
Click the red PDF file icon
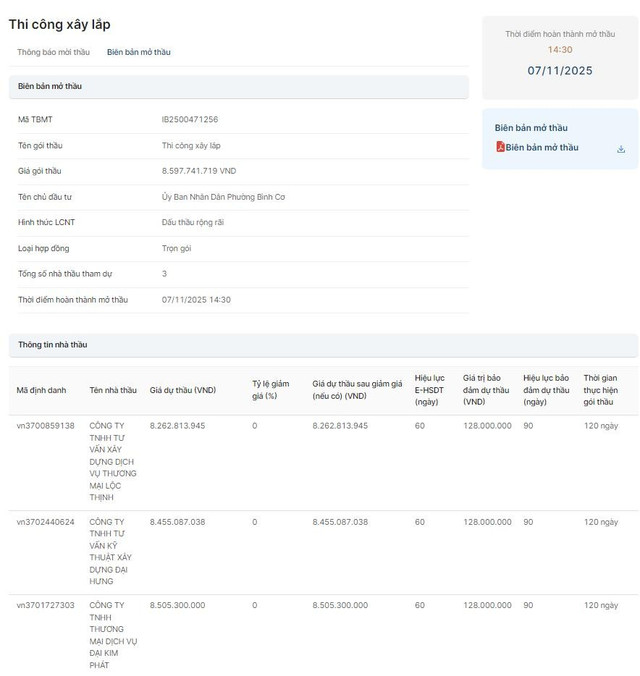click(500, 148)
